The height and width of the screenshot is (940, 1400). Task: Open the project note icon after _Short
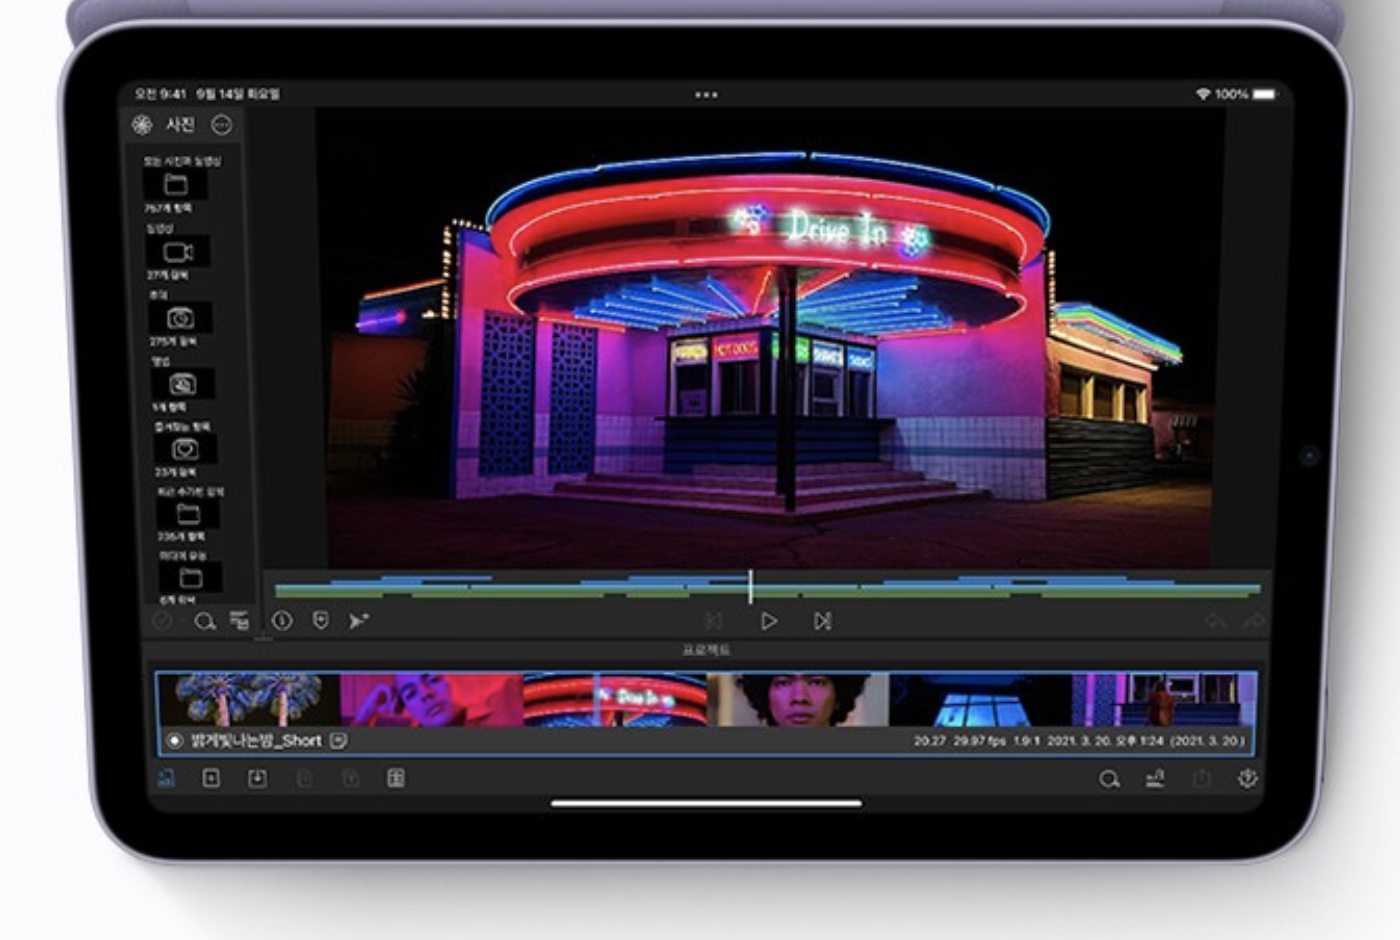(338, 741)
